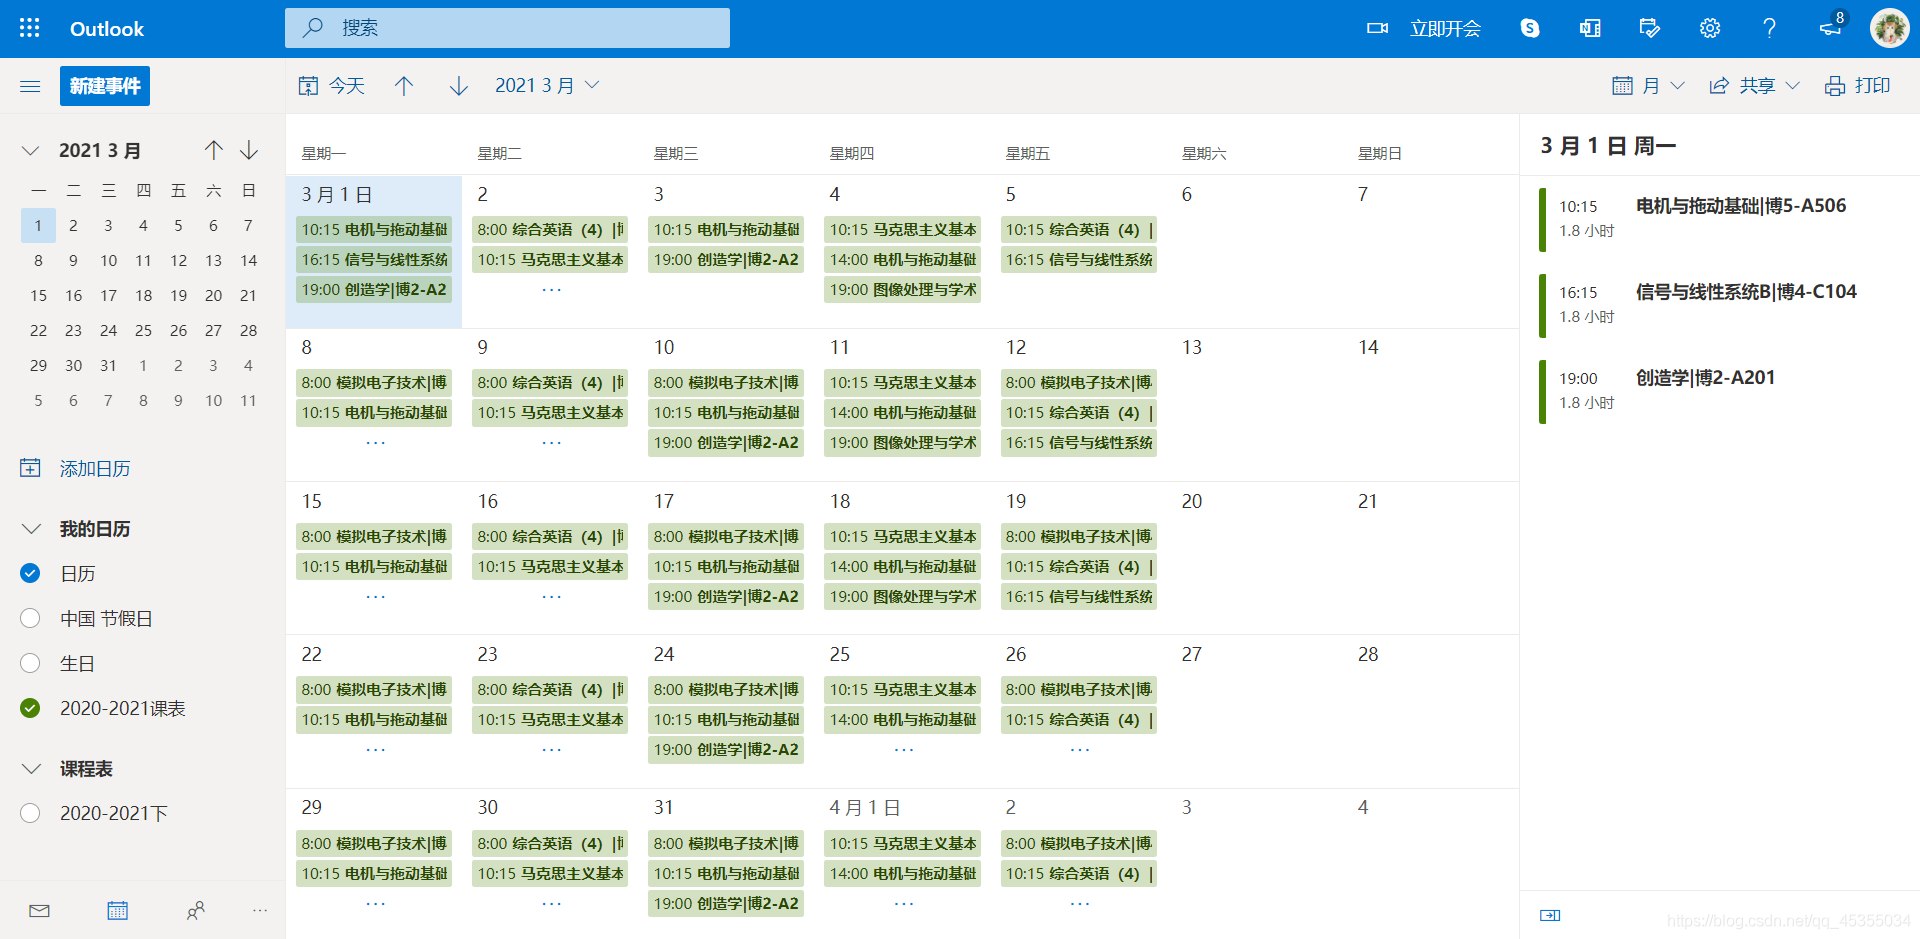Open the account profile picture

pos(1890,28)
